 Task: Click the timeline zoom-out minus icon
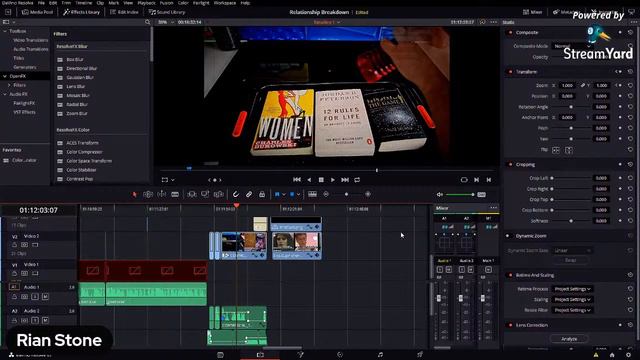coord(326,195)
